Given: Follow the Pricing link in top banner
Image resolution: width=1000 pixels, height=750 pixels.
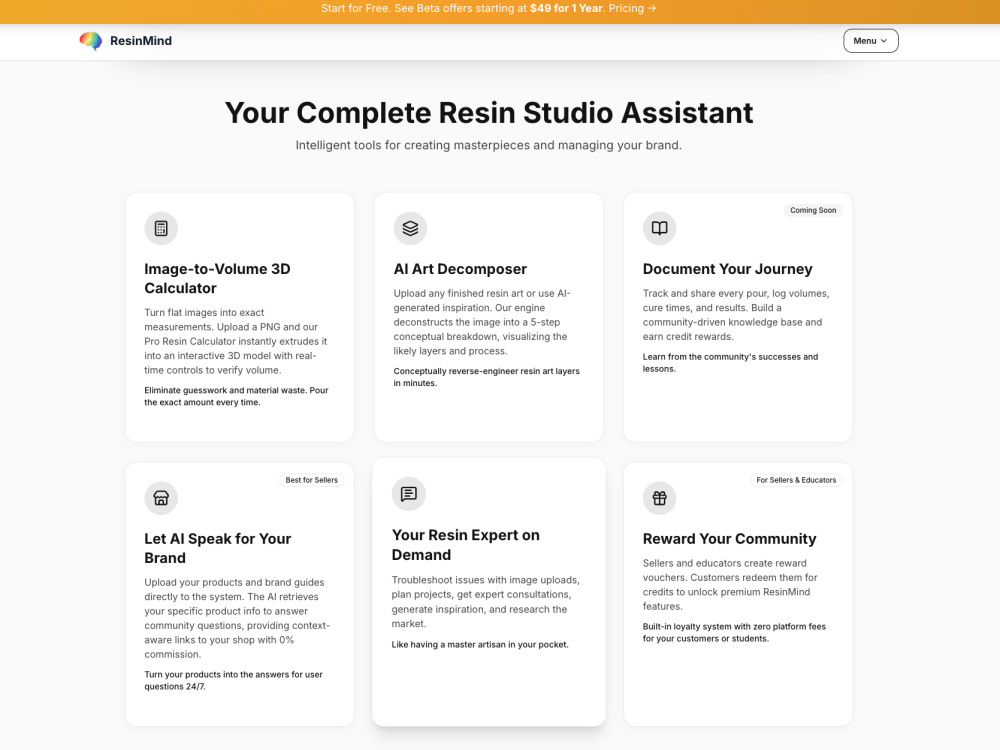Looking at the screenshot, I should (x=632, y=8).
